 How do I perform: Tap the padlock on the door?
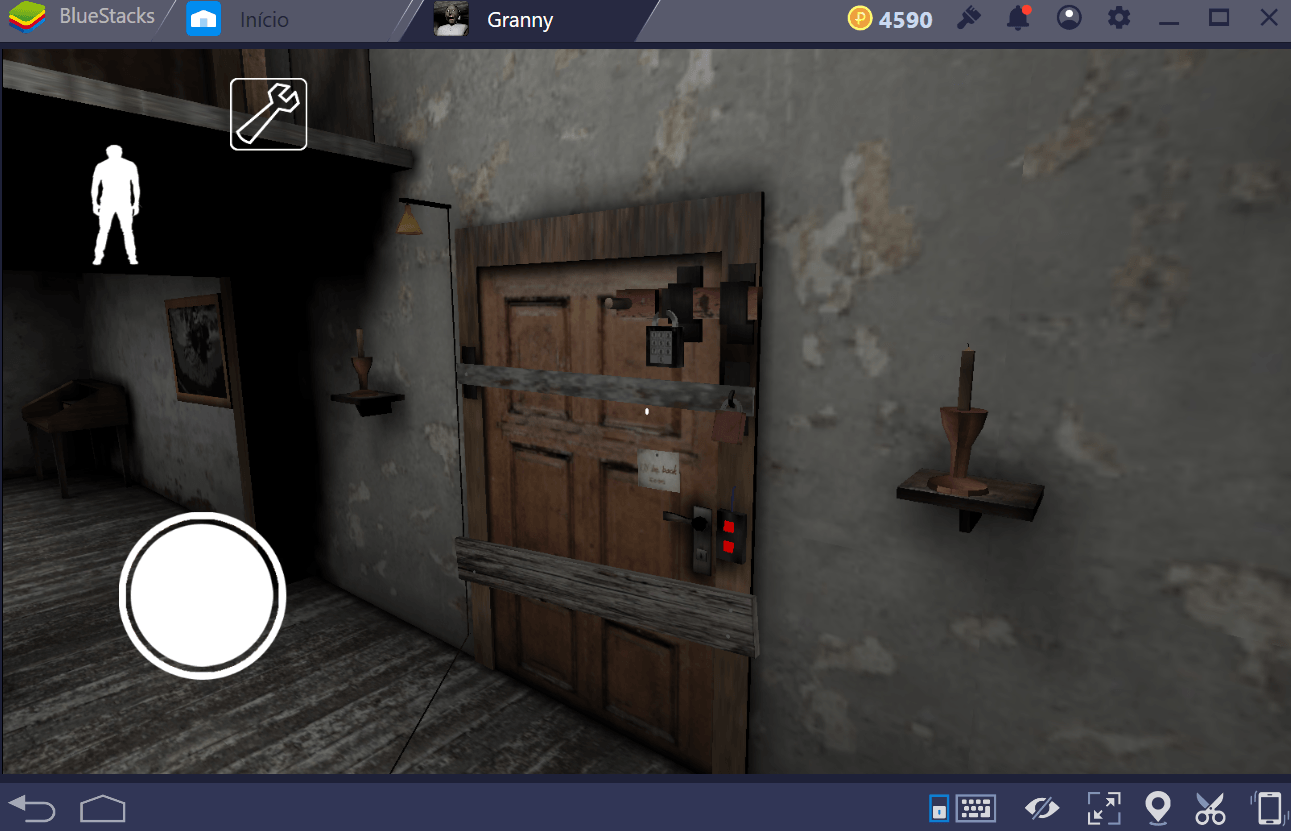click(x=664, y=339)
